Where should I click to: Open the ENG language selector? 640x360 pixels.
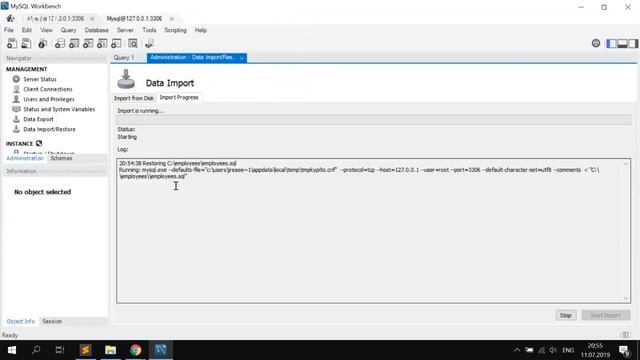[568, 350]
